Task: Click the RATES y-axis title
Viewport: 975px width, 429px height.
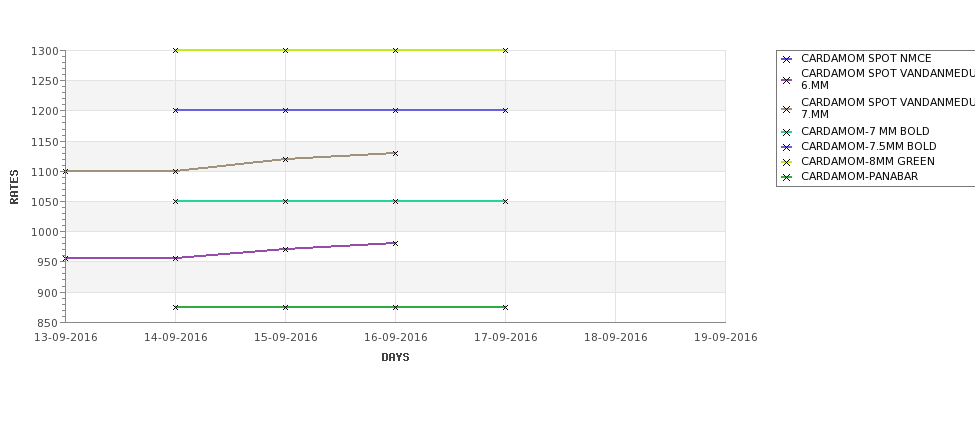Action: 14,187
